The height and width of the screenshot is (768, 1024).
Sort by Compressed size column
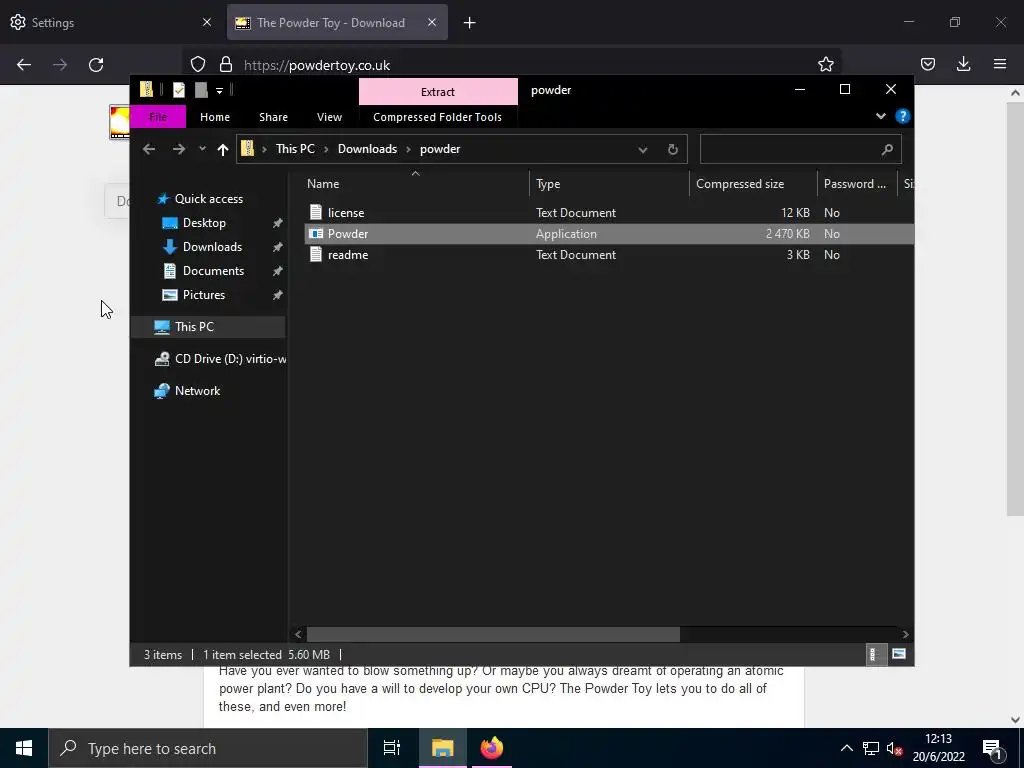click(753, 184)
